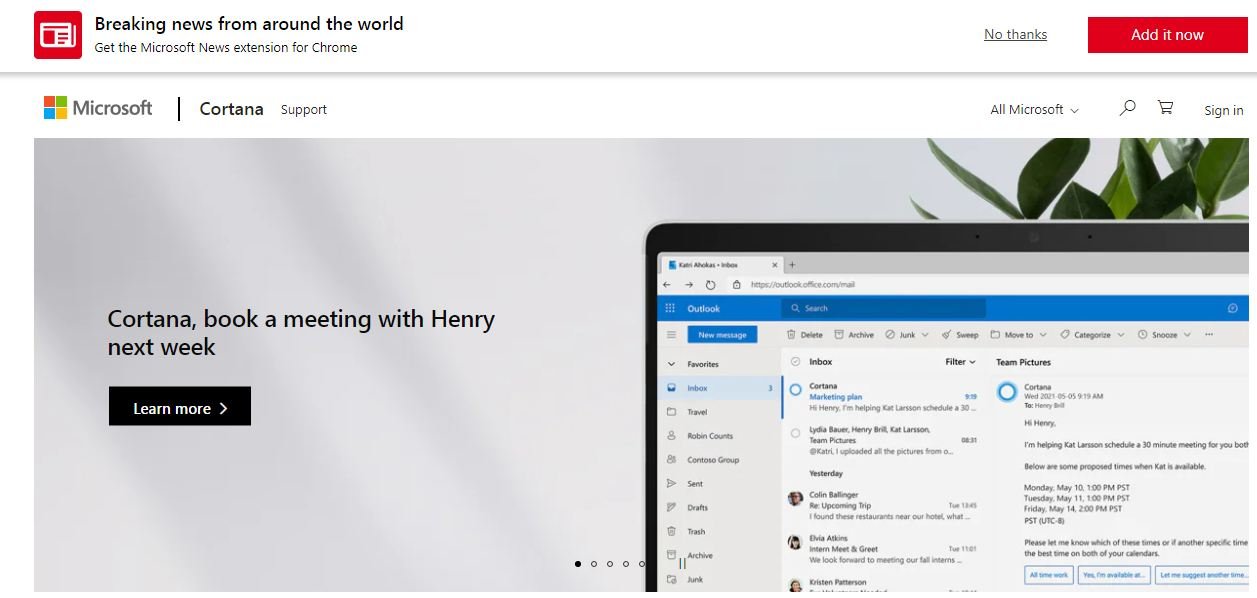Open the Support menu item
This screenshot has height=598, width=1257.
pos(304,110)
